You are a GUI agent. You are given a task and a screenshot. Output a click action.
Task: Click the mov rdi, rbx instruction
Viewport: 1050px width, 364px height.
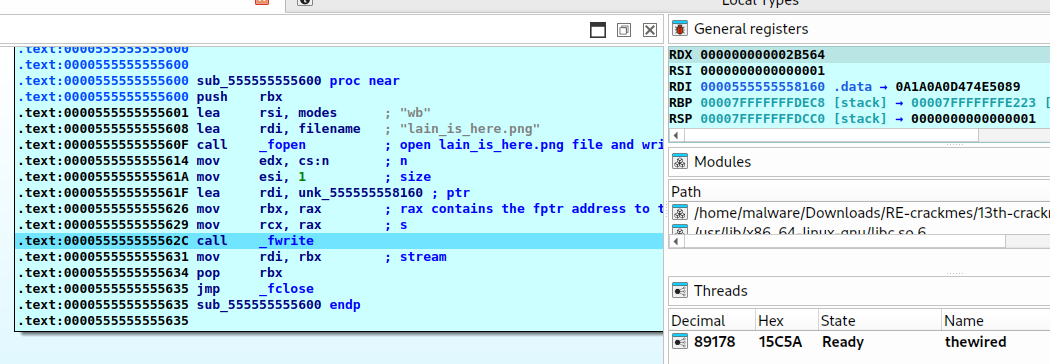(259, 257)
